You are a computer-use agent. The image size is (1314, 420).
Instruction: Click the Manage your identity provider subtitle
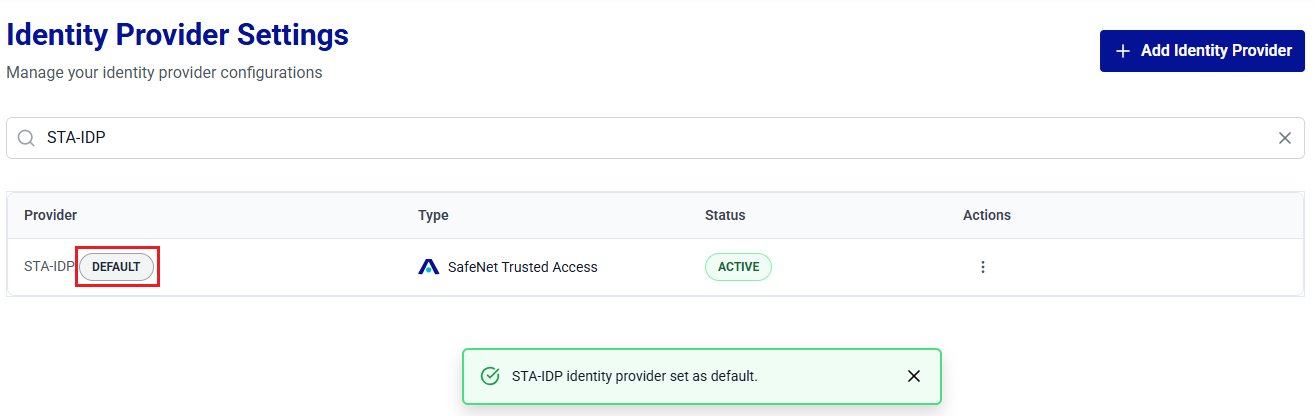164,73
